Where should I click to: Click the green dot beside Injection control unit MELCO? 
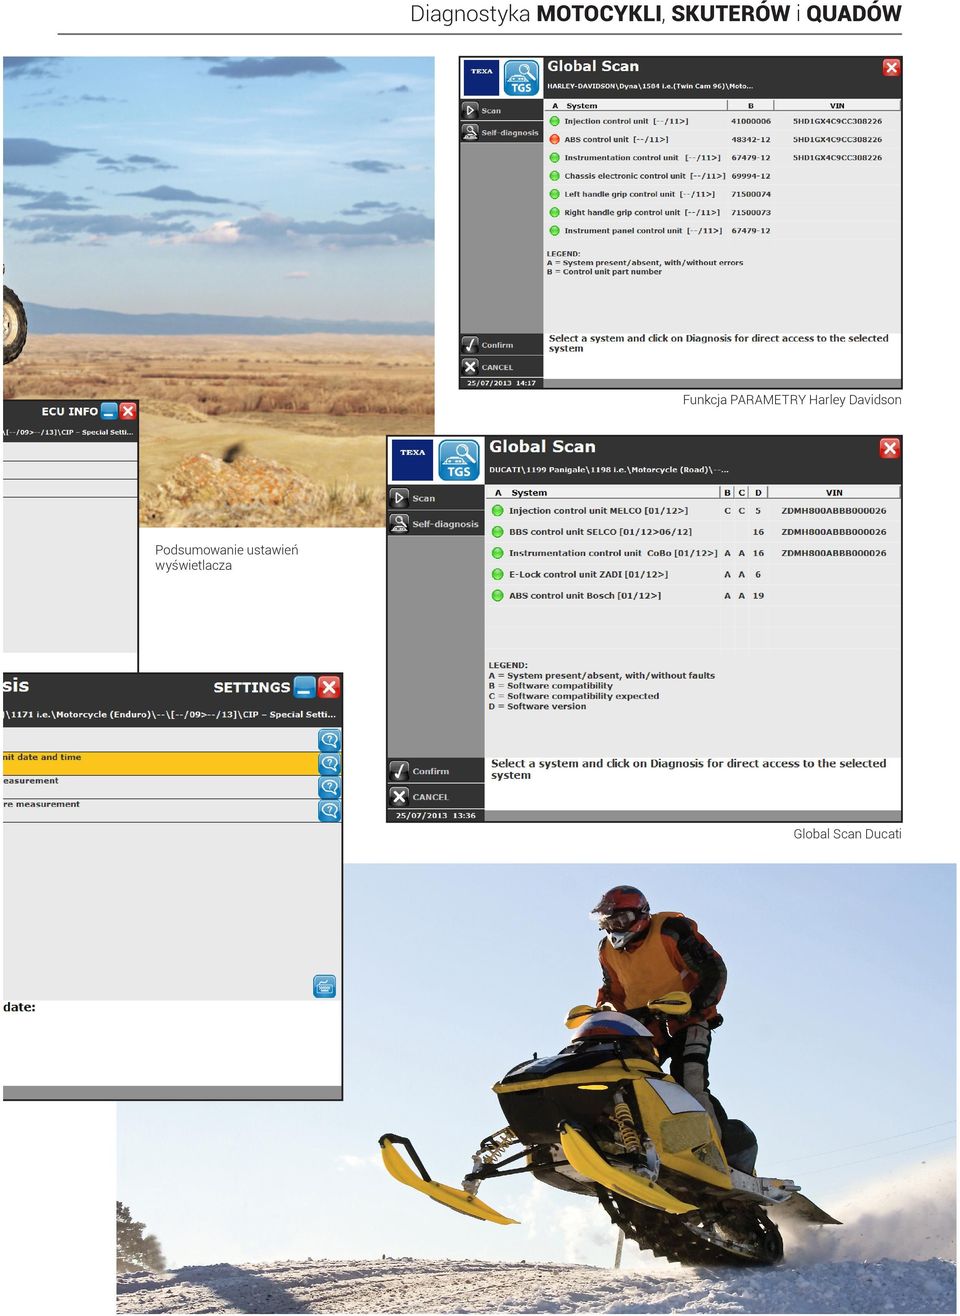click(497, 510)
